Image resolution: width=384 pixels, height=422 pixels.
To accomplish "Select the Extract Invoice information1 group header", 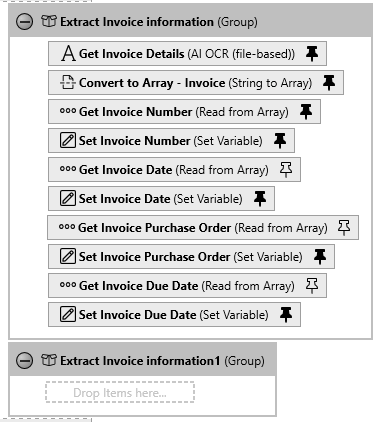I will (143, 360).
